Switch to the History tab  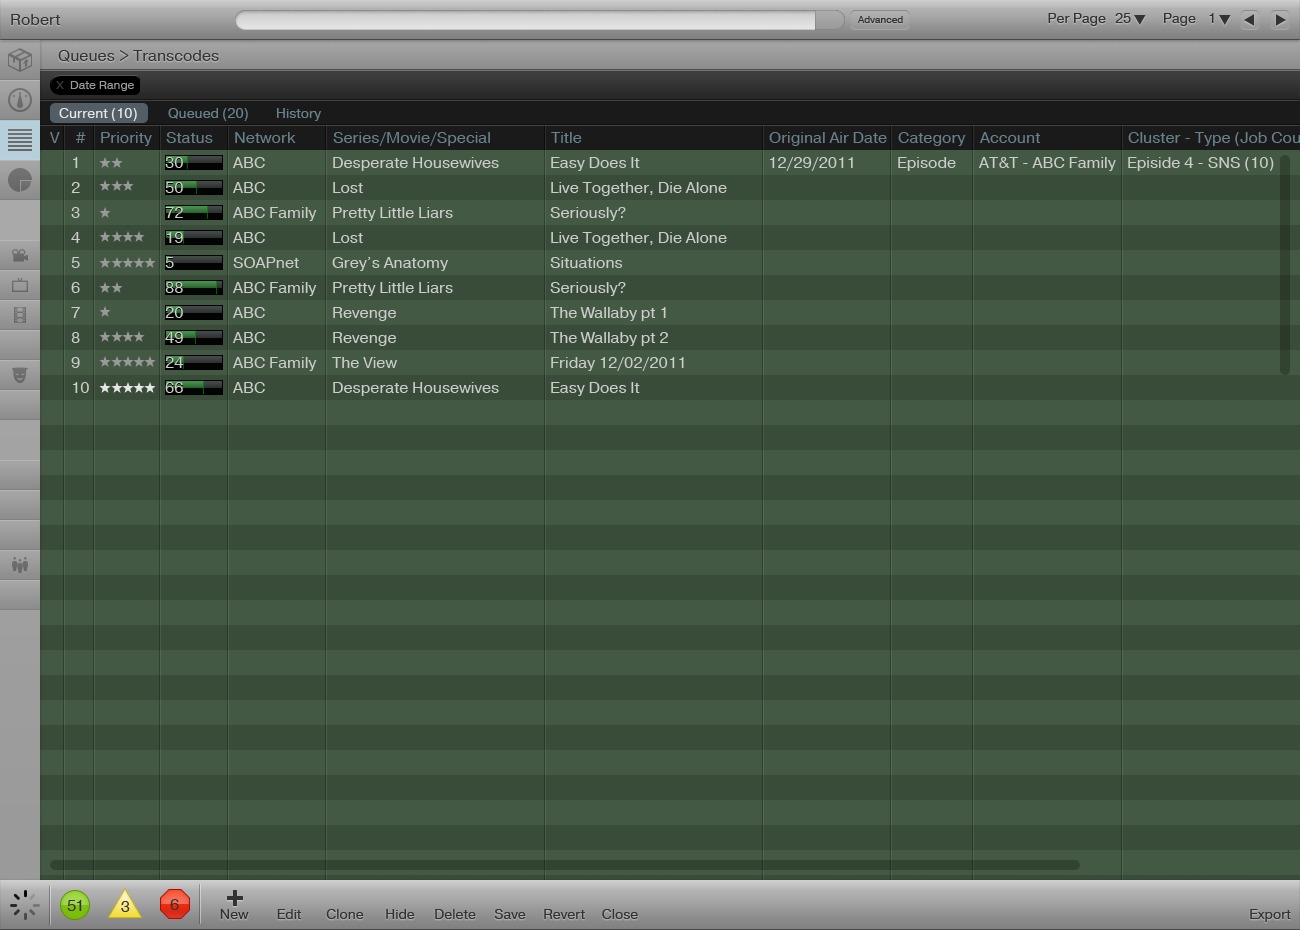tap(298, 113)
